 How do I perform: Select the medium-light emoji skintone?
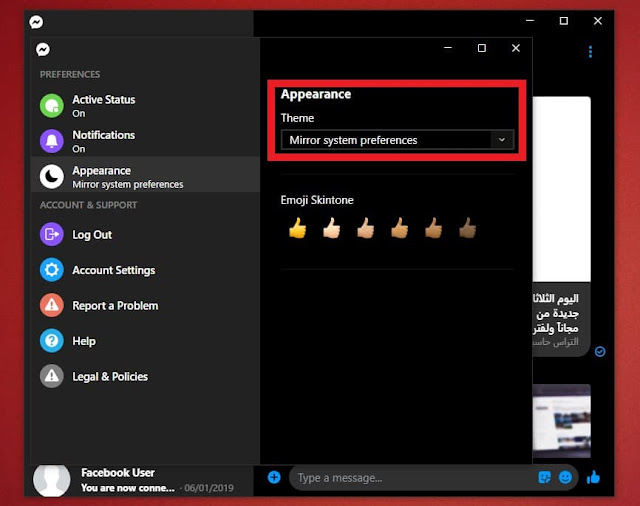click(x=365, y=228)
